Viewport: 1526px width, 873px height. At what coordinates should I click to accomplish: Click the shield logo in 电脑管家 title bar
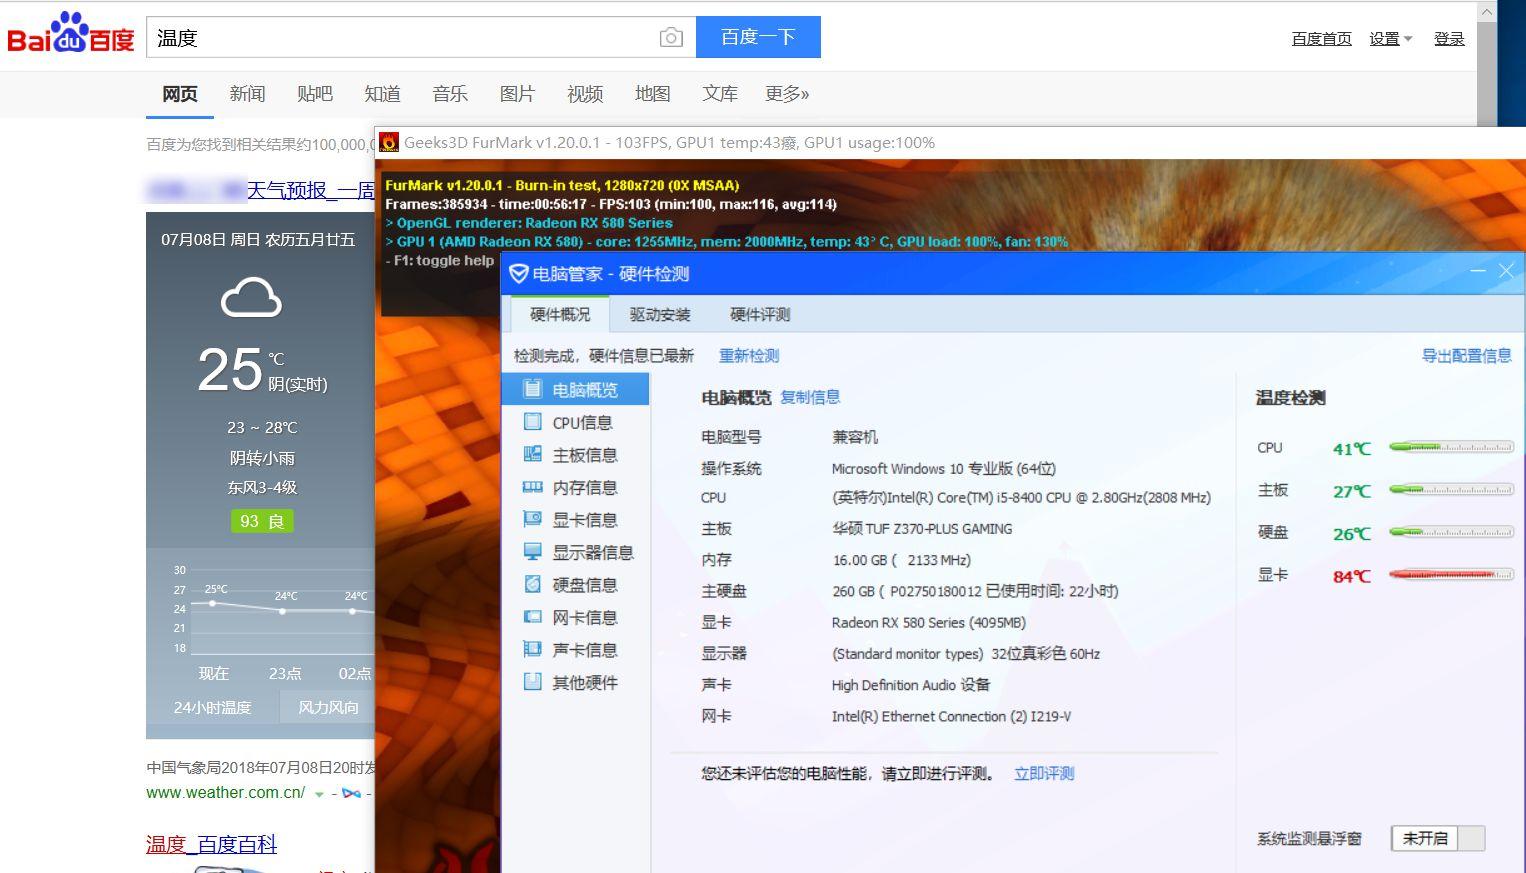(518, 273)
